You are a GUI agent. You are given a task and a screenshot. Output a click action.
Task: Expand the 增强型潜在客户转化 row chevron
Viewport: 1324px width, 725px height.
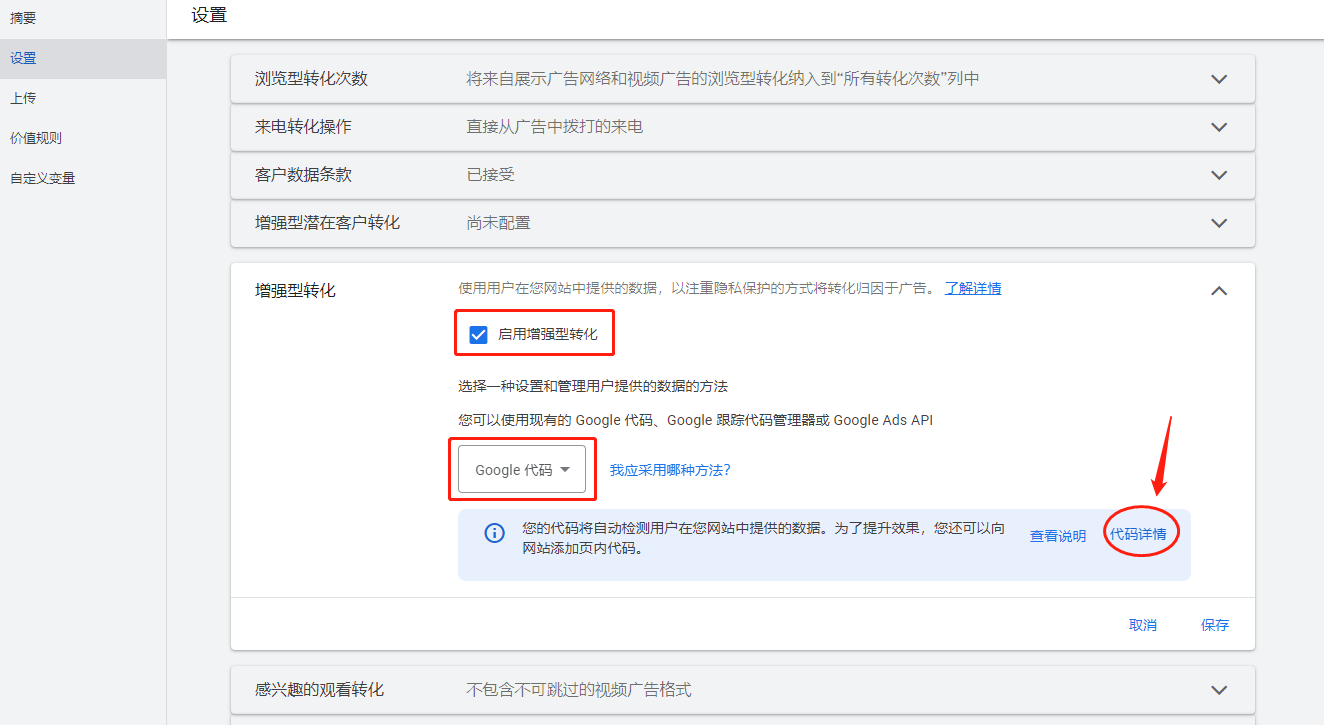point(1218,223)
